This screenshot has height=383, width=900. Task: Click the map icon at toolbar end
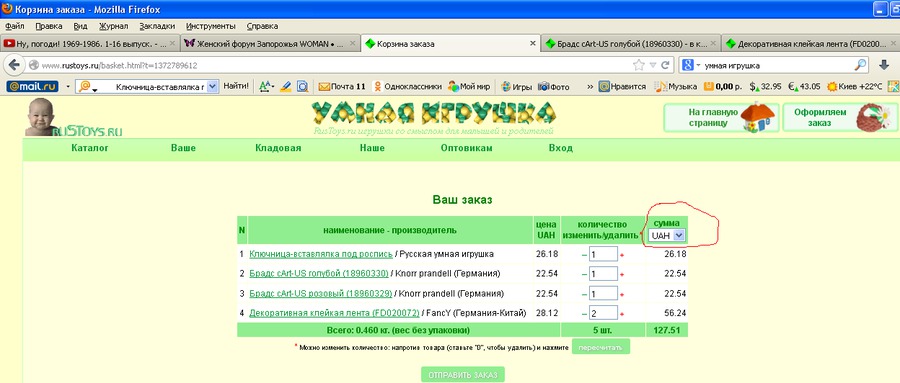(894, 87)
